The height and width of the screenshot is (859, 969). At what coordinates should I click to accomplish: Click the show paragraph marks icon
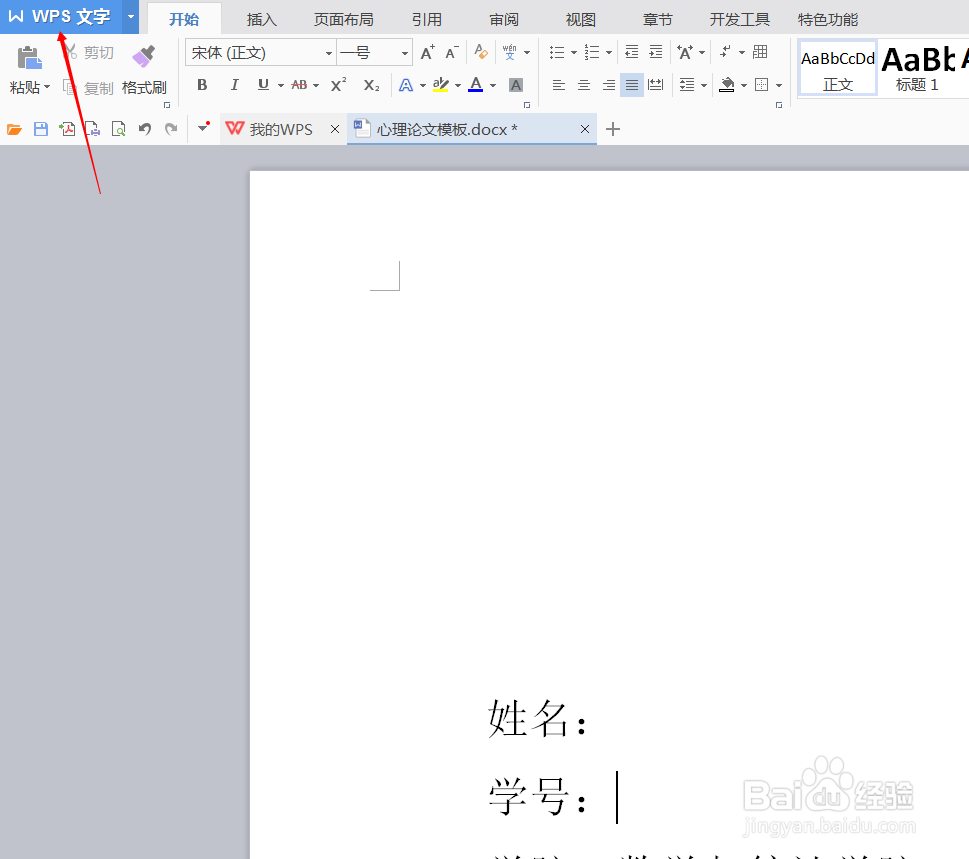pos(726,52)
